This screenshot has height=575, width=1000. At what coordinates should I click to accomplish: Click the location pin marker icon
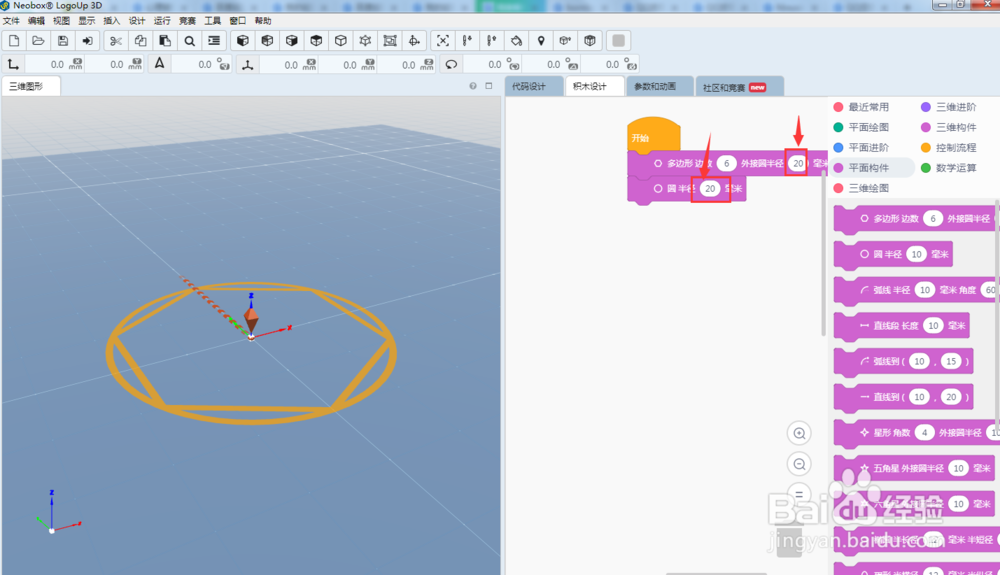(541, 41)
